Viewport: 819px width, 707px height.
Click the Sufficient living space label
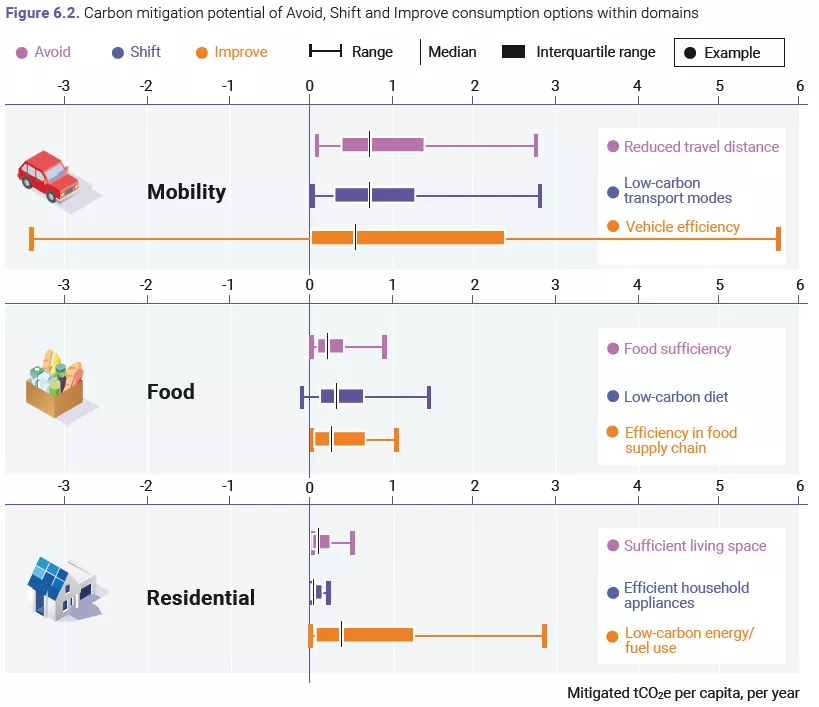[695, 546]
